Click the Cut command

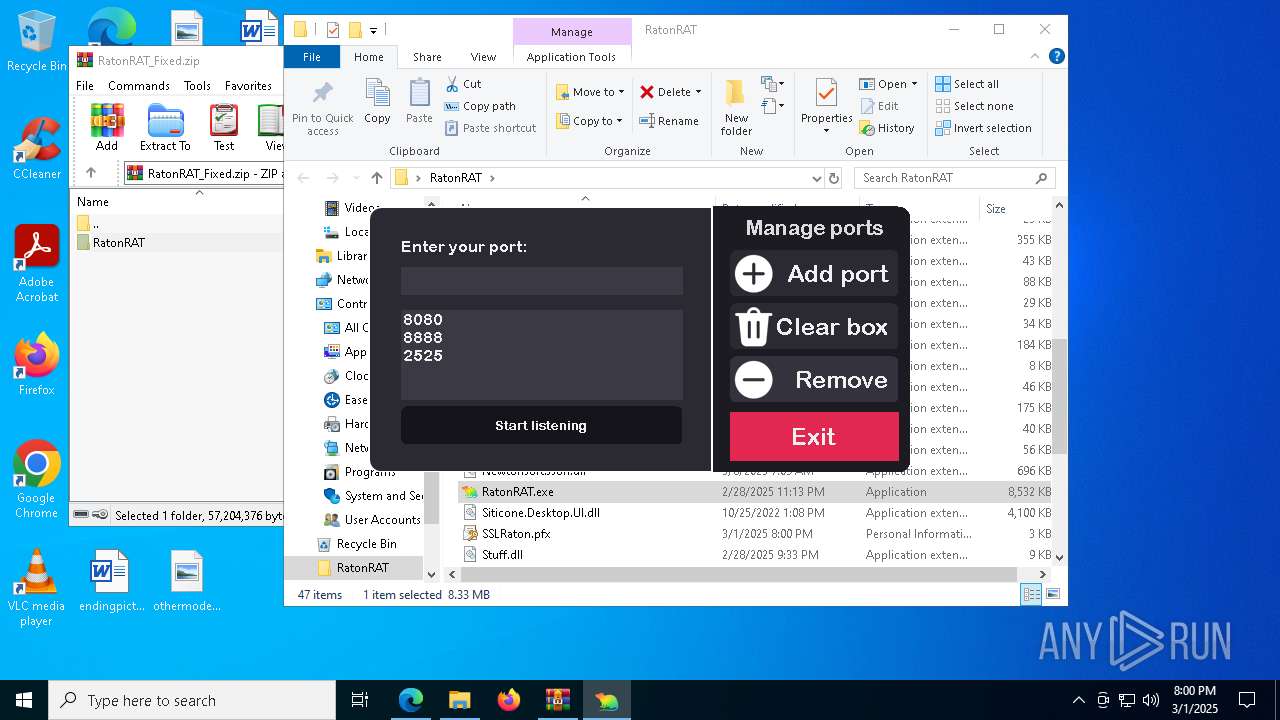(x=463, y=84)
